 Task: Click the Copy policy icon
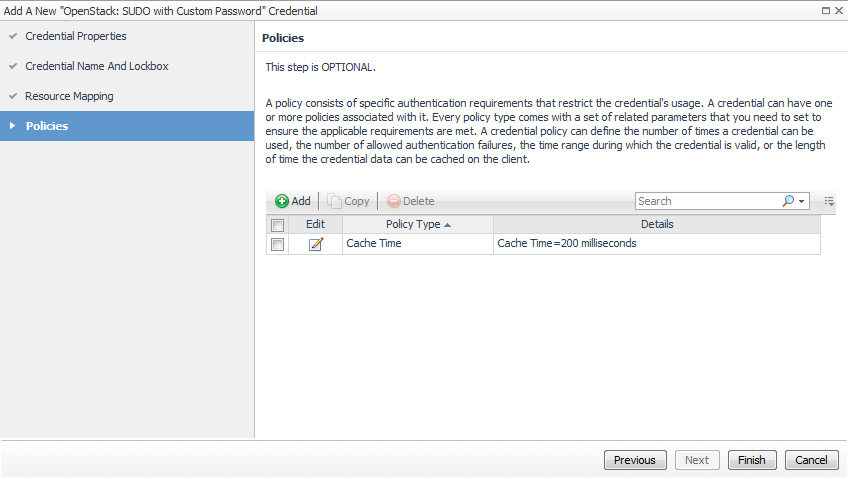[x=335, y=201]
